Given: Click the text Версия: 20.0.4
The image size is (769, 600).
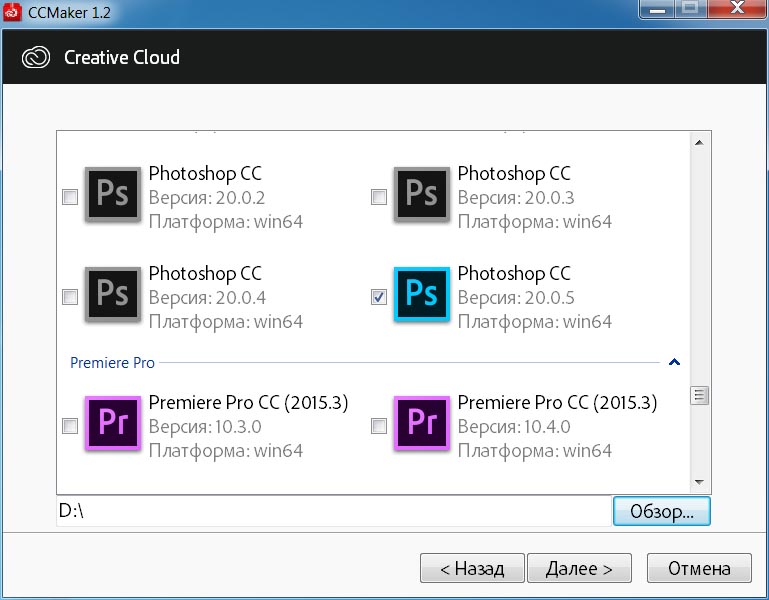Looking at the screenshot, I should tap(207, 298).
